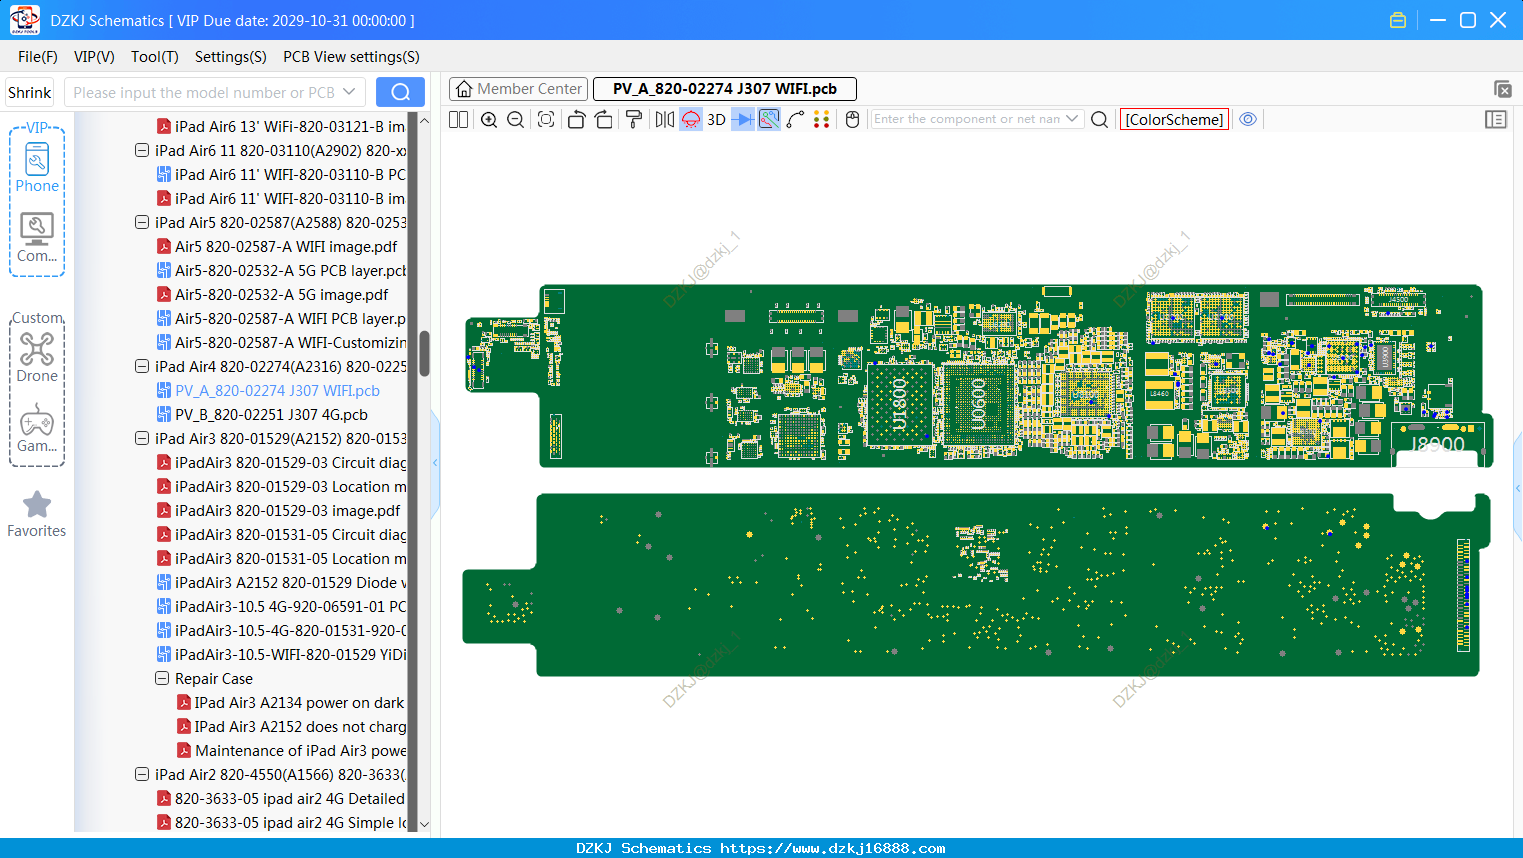Open the Tool(T) menu

click(155, 57)
